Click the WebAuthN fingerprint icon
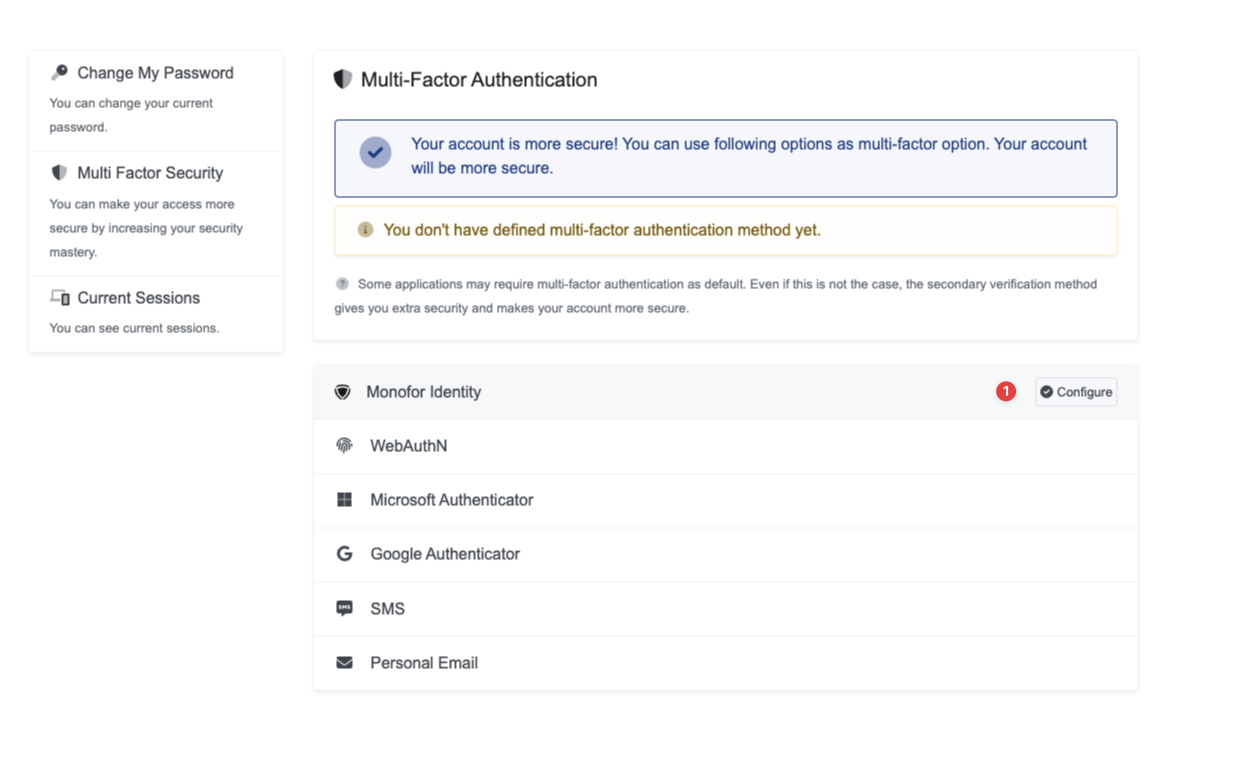This screenshot has height=759, width=1241. 345,446
